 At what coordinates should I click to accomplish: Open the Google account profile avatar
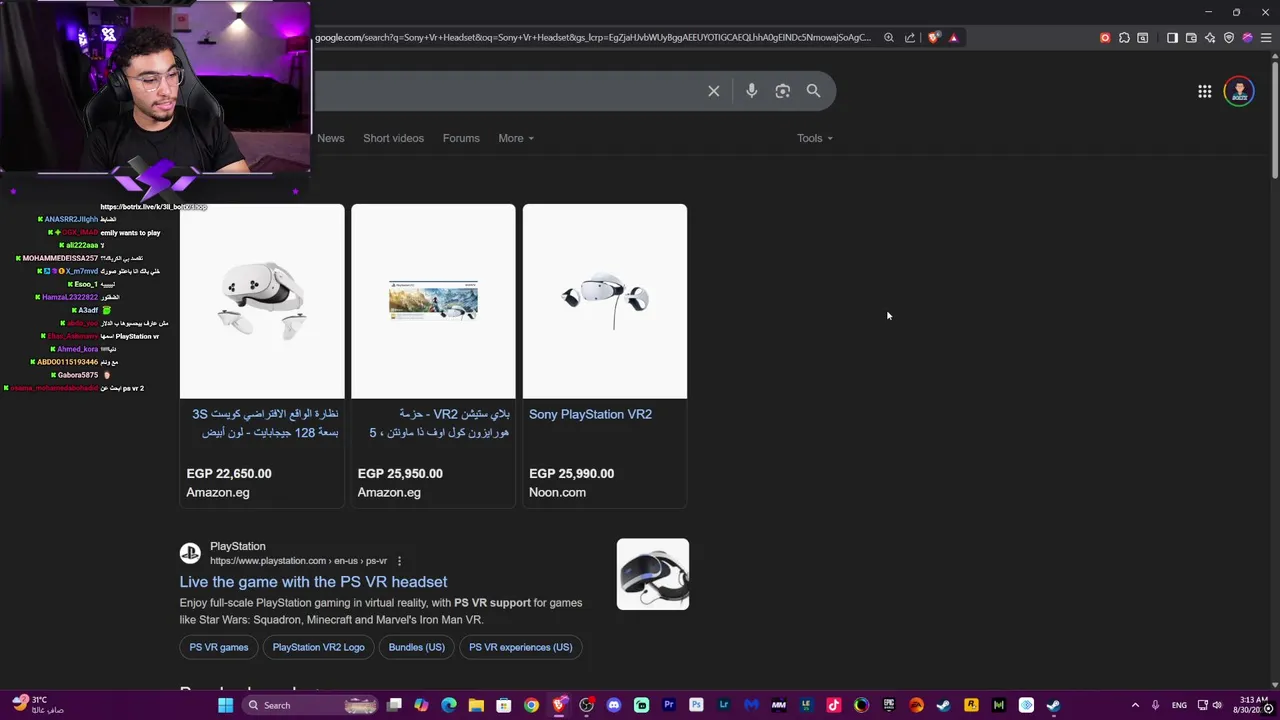pos(1239,91)
